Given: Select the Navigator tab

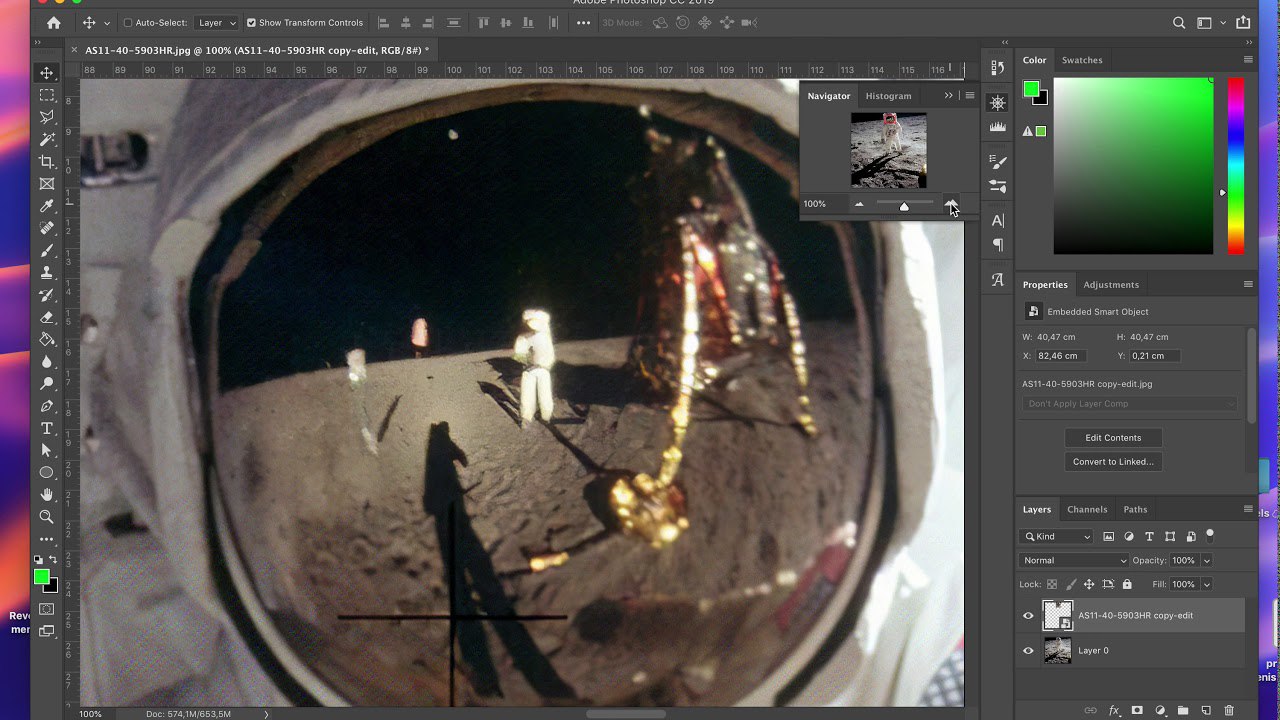Looking at the screenshot, I should click(829, 96).
